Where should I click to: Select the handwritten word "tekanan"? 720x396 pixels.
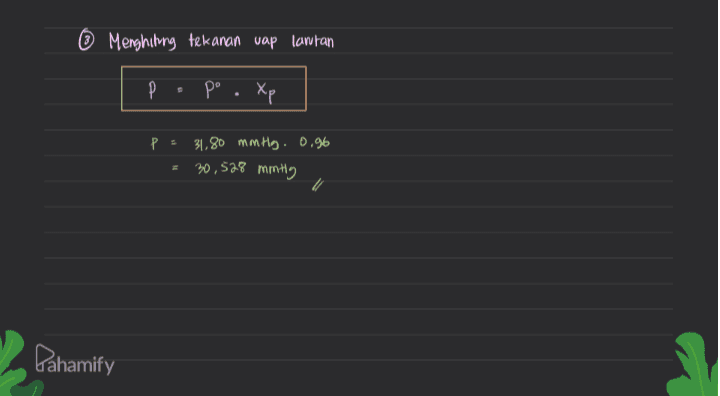(x=214, y=40)
